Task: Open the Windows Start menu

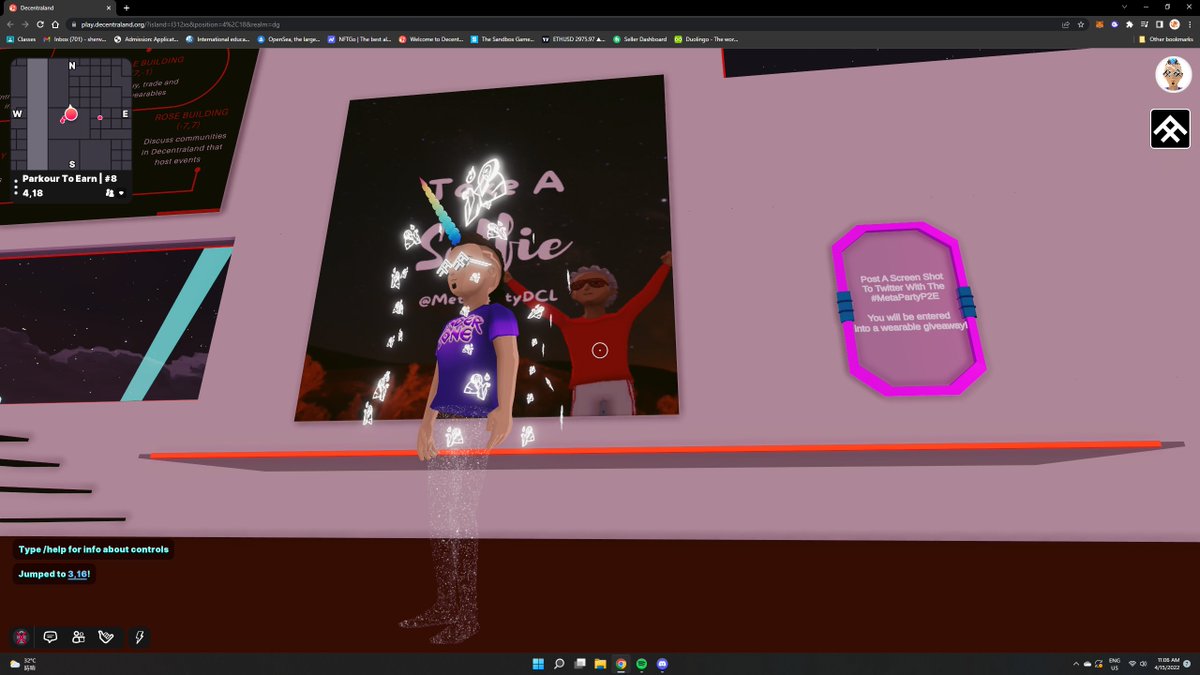Action: 538,663
